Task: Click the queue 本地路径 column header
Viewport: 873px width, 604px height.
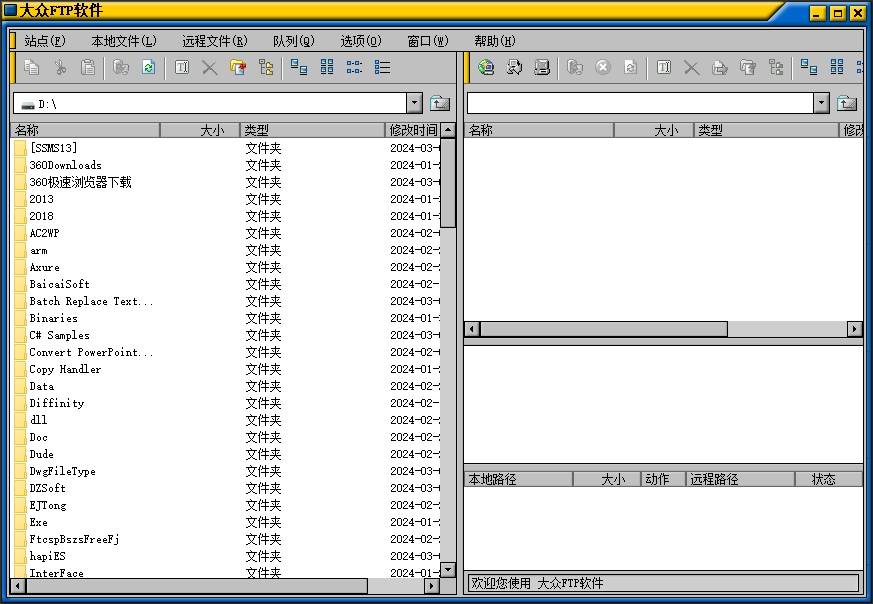Action: [x=518, y=479]
